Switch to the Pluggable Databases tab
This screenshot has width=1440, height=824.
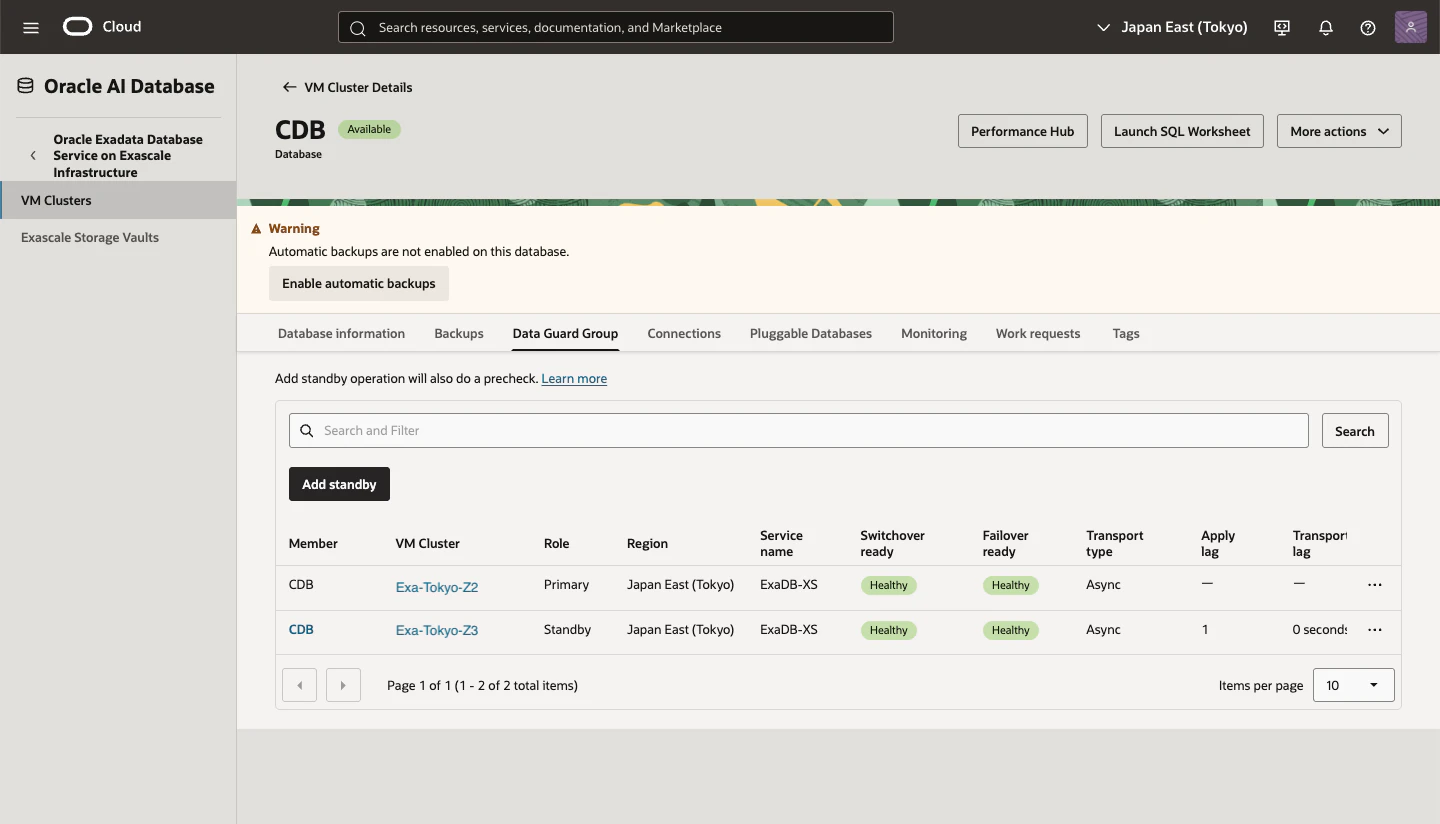click(811, 333)
